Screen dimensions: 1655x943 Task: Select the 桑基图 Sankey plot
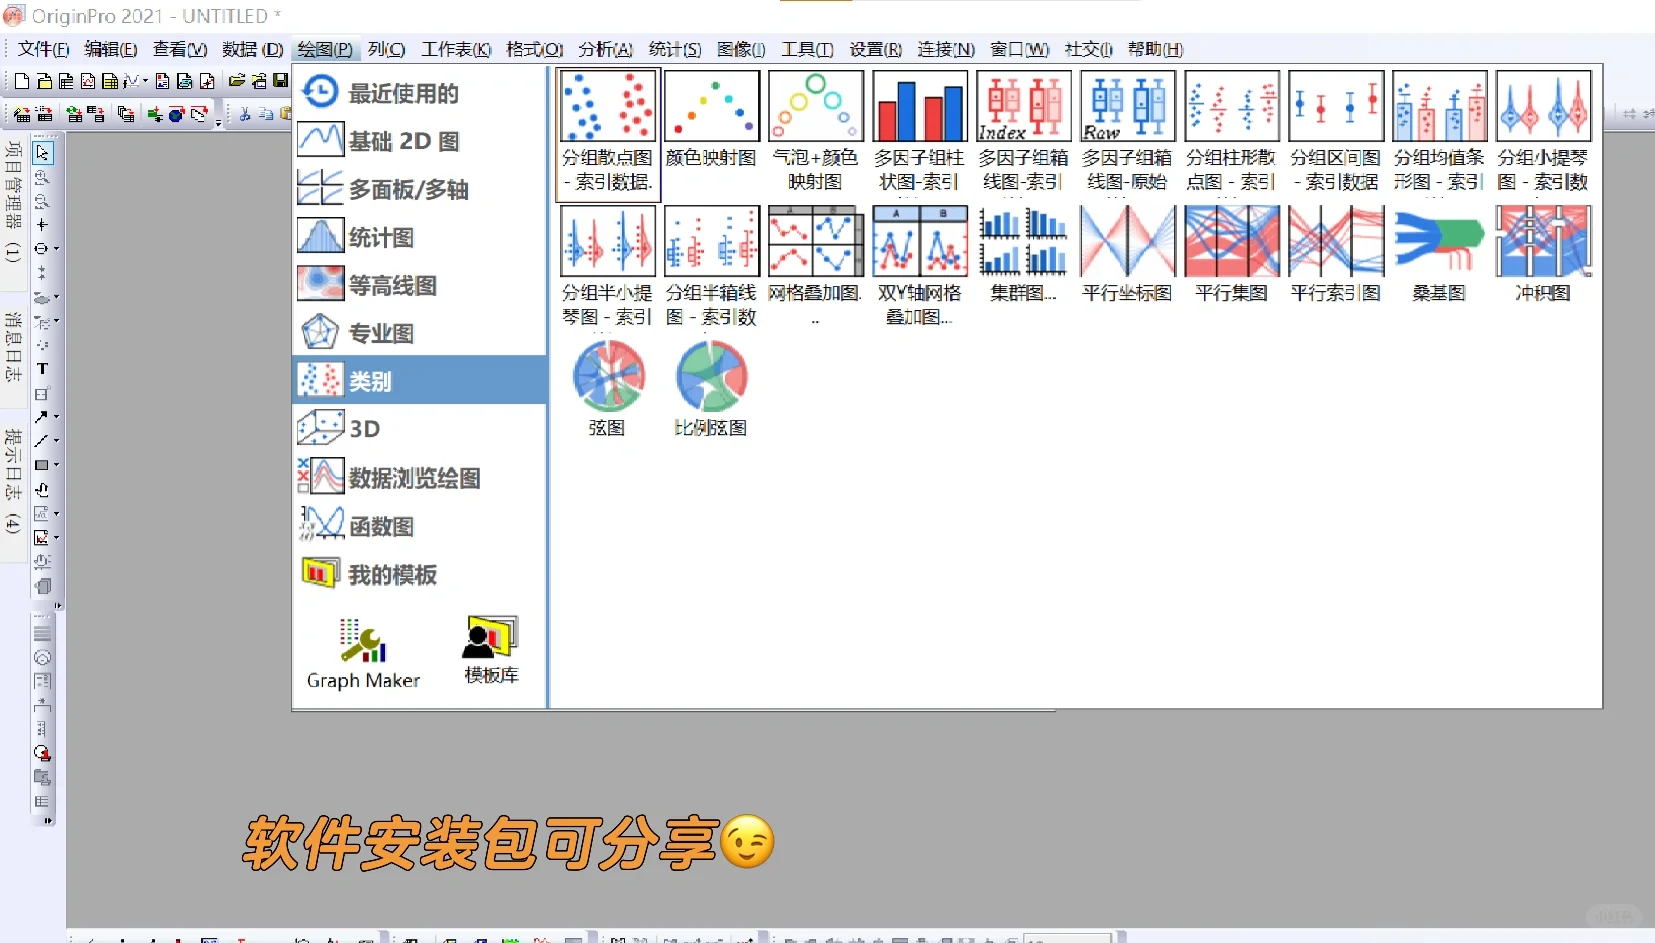coord(1439,255)
